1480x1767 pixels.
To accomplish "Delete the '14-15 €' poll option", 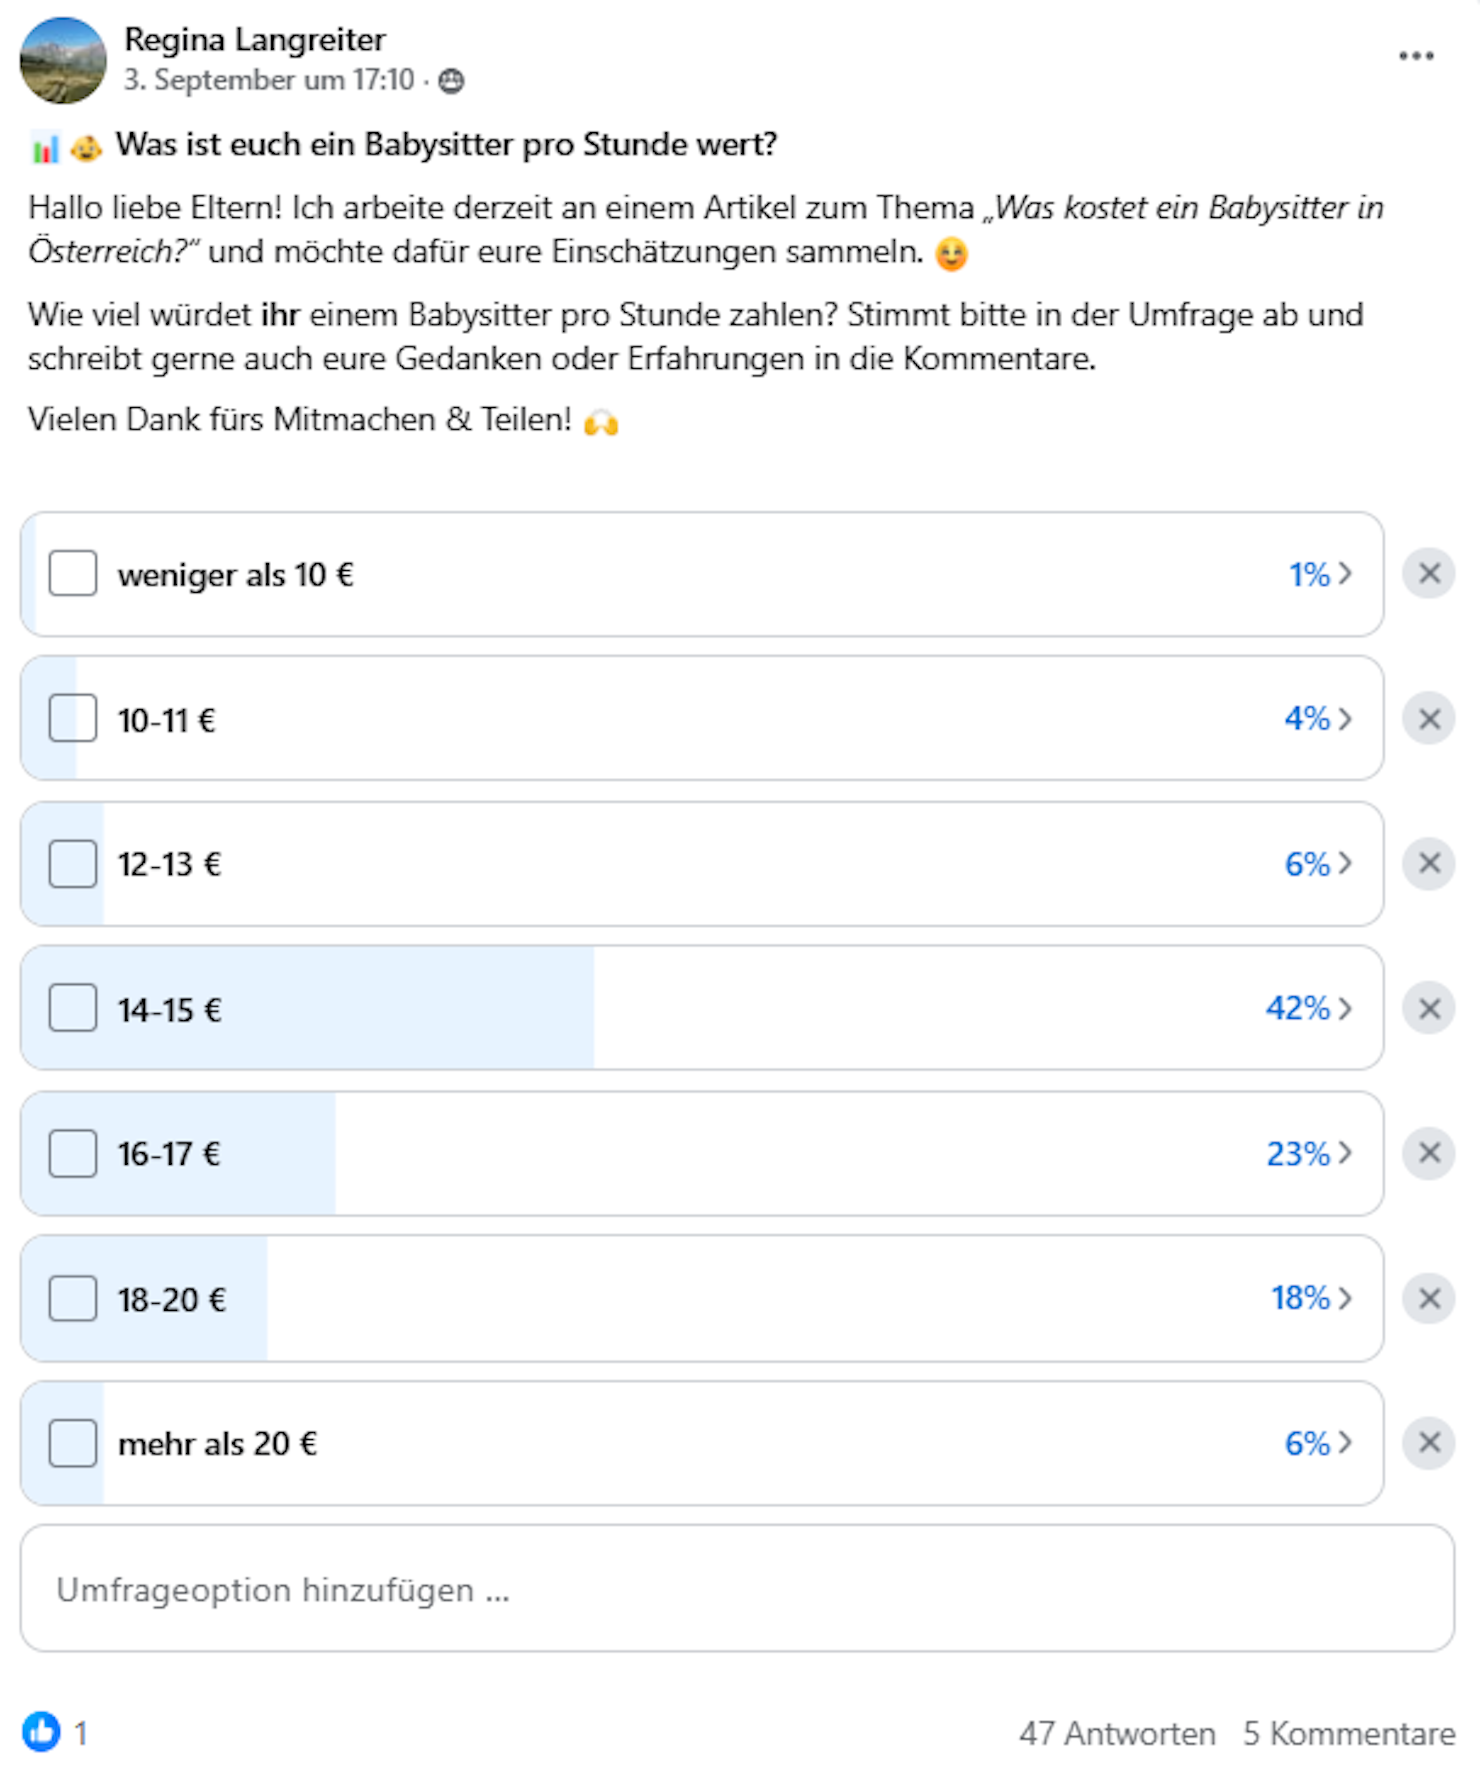I will tap(1429, 1008).
